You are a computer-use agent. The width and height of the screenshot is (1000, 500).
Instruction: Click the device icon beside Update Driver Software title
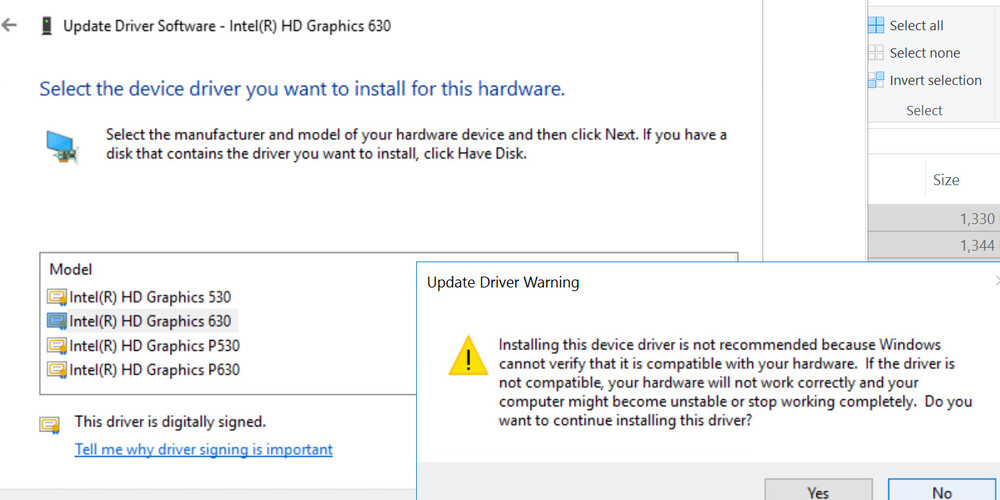coord(46,26)
